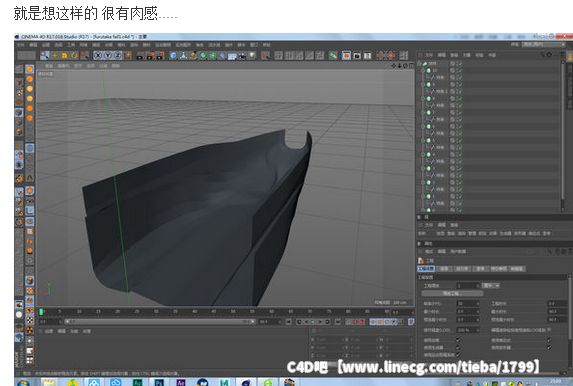The image size is (573, 386).
Task: Switch to the 动力学 tab
Action: point(462,269)
